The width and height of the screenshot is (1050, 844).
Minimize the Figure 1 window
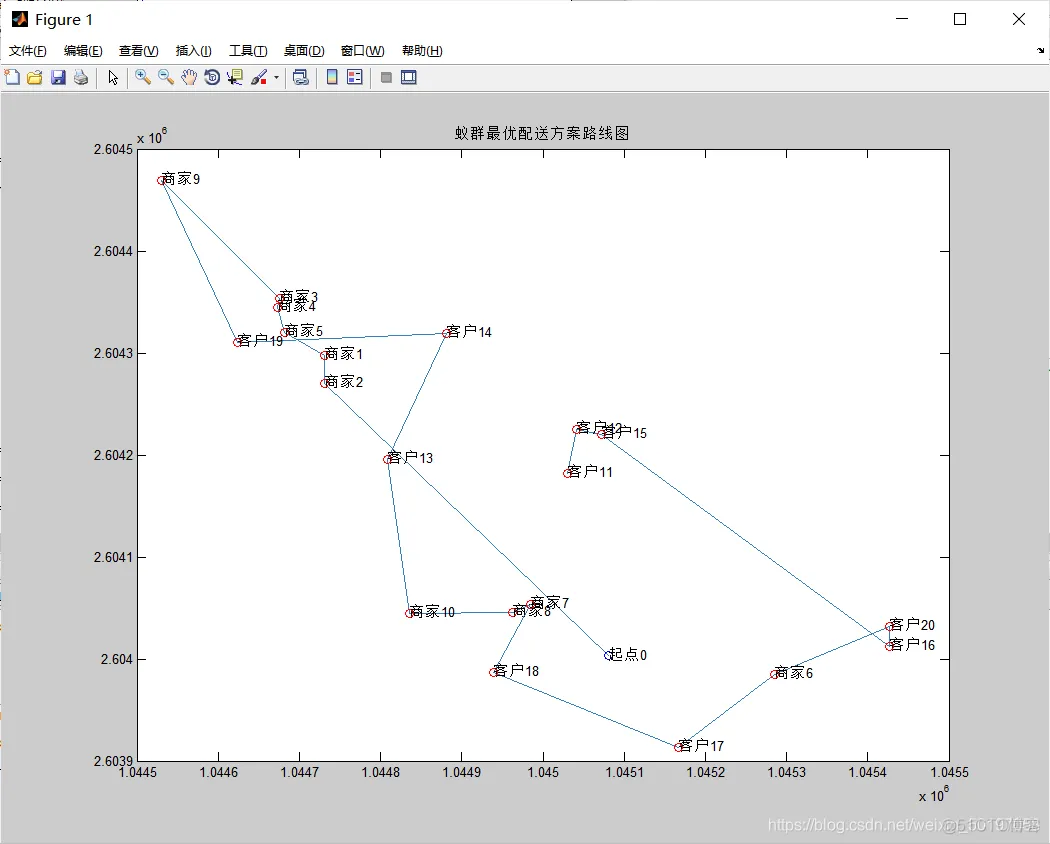(x=902, y=19)
